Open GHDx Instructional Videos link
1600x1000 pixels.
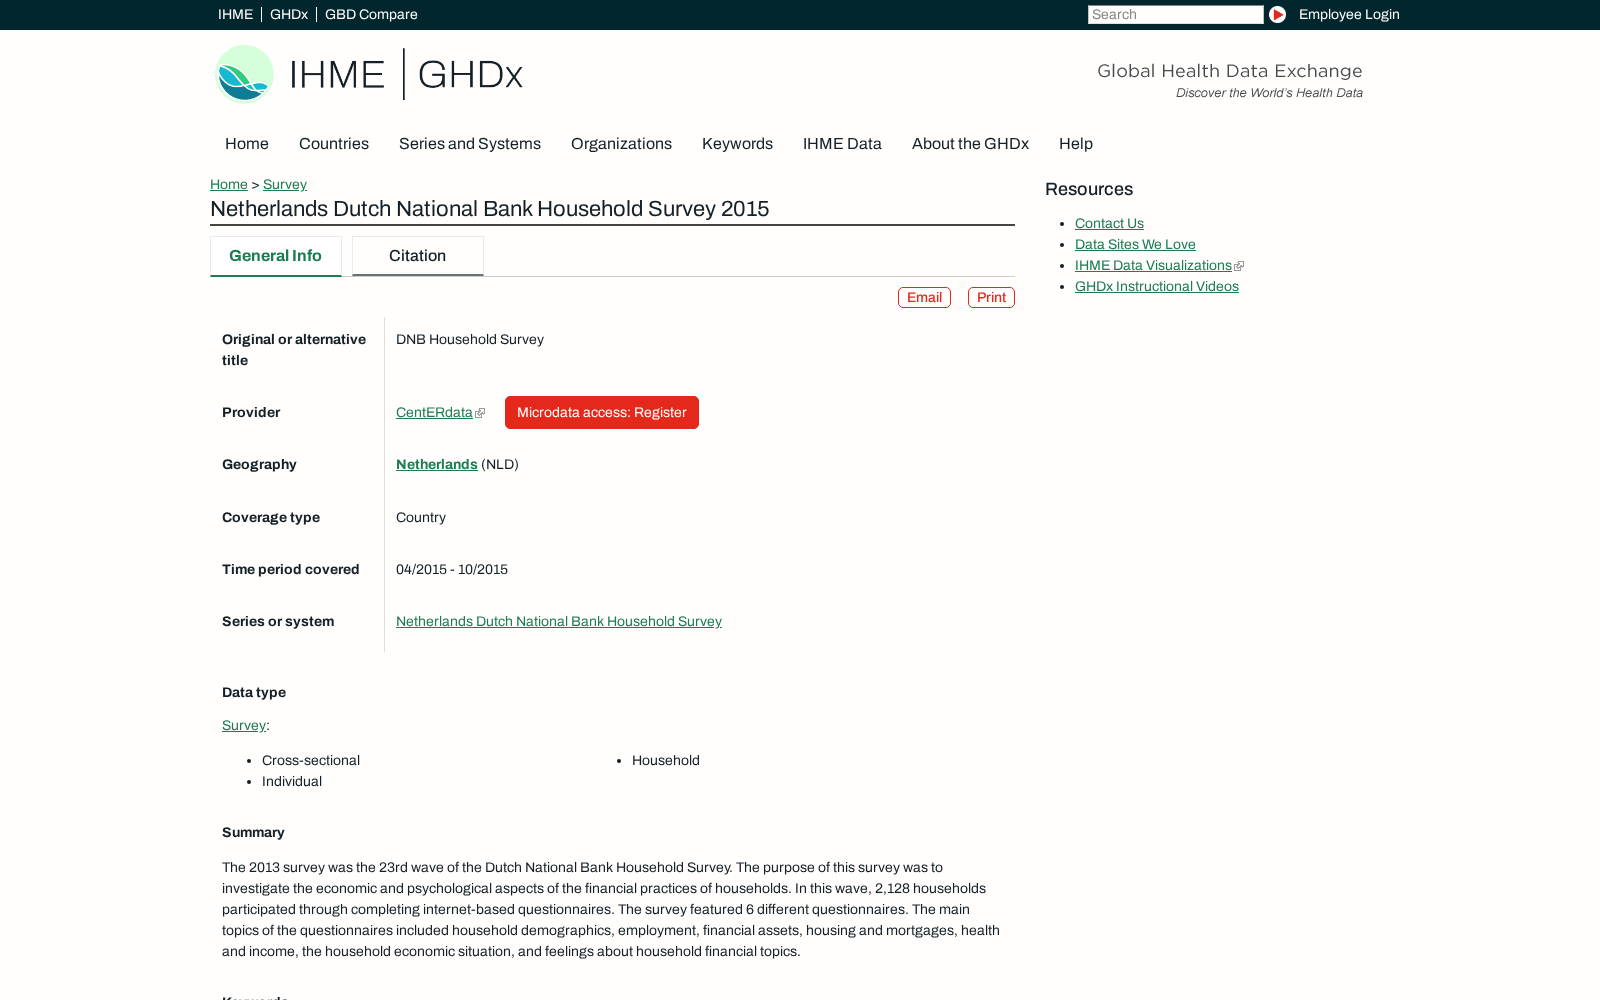pos(1157,287)
